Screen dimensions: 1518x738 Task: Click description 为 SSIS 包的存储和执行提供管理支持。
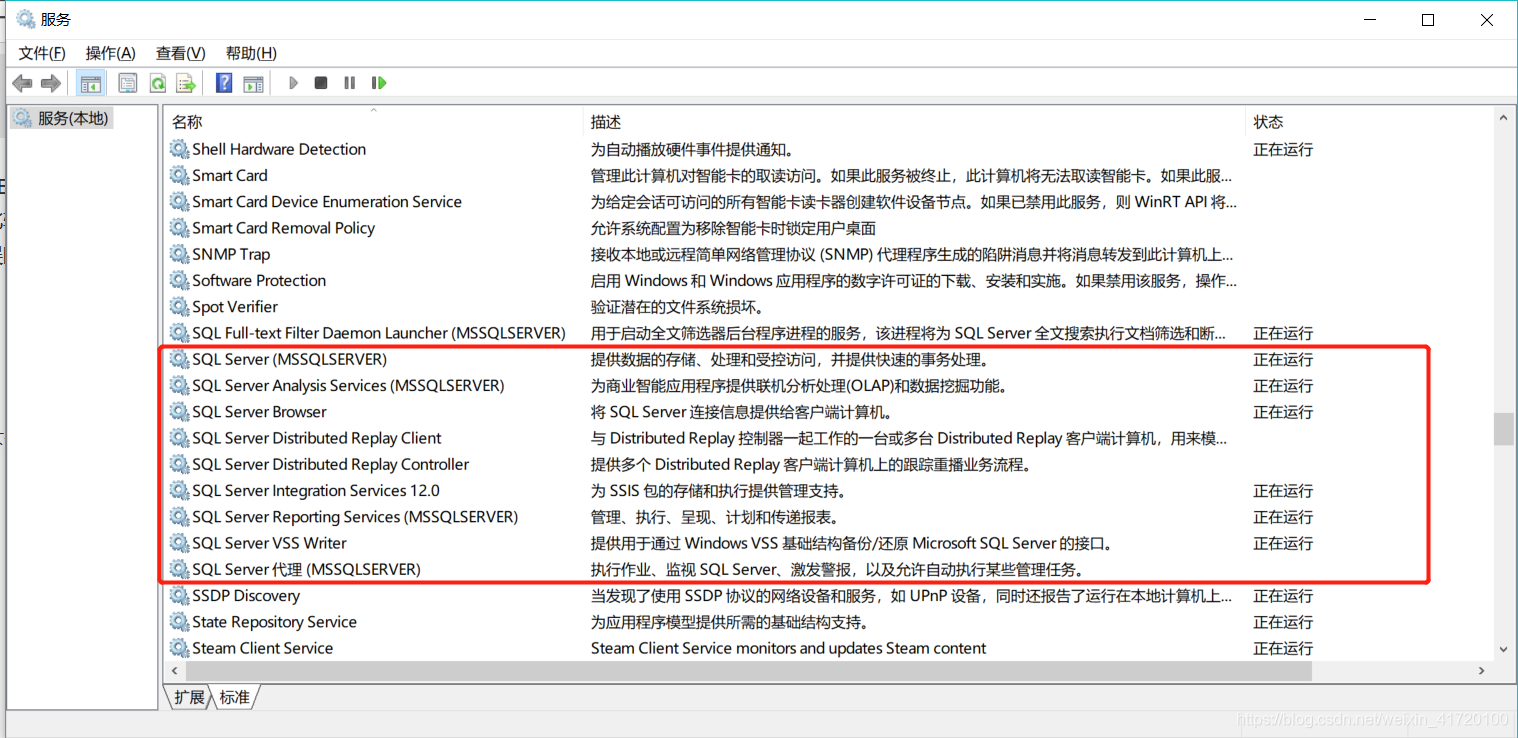click(719, 491)
